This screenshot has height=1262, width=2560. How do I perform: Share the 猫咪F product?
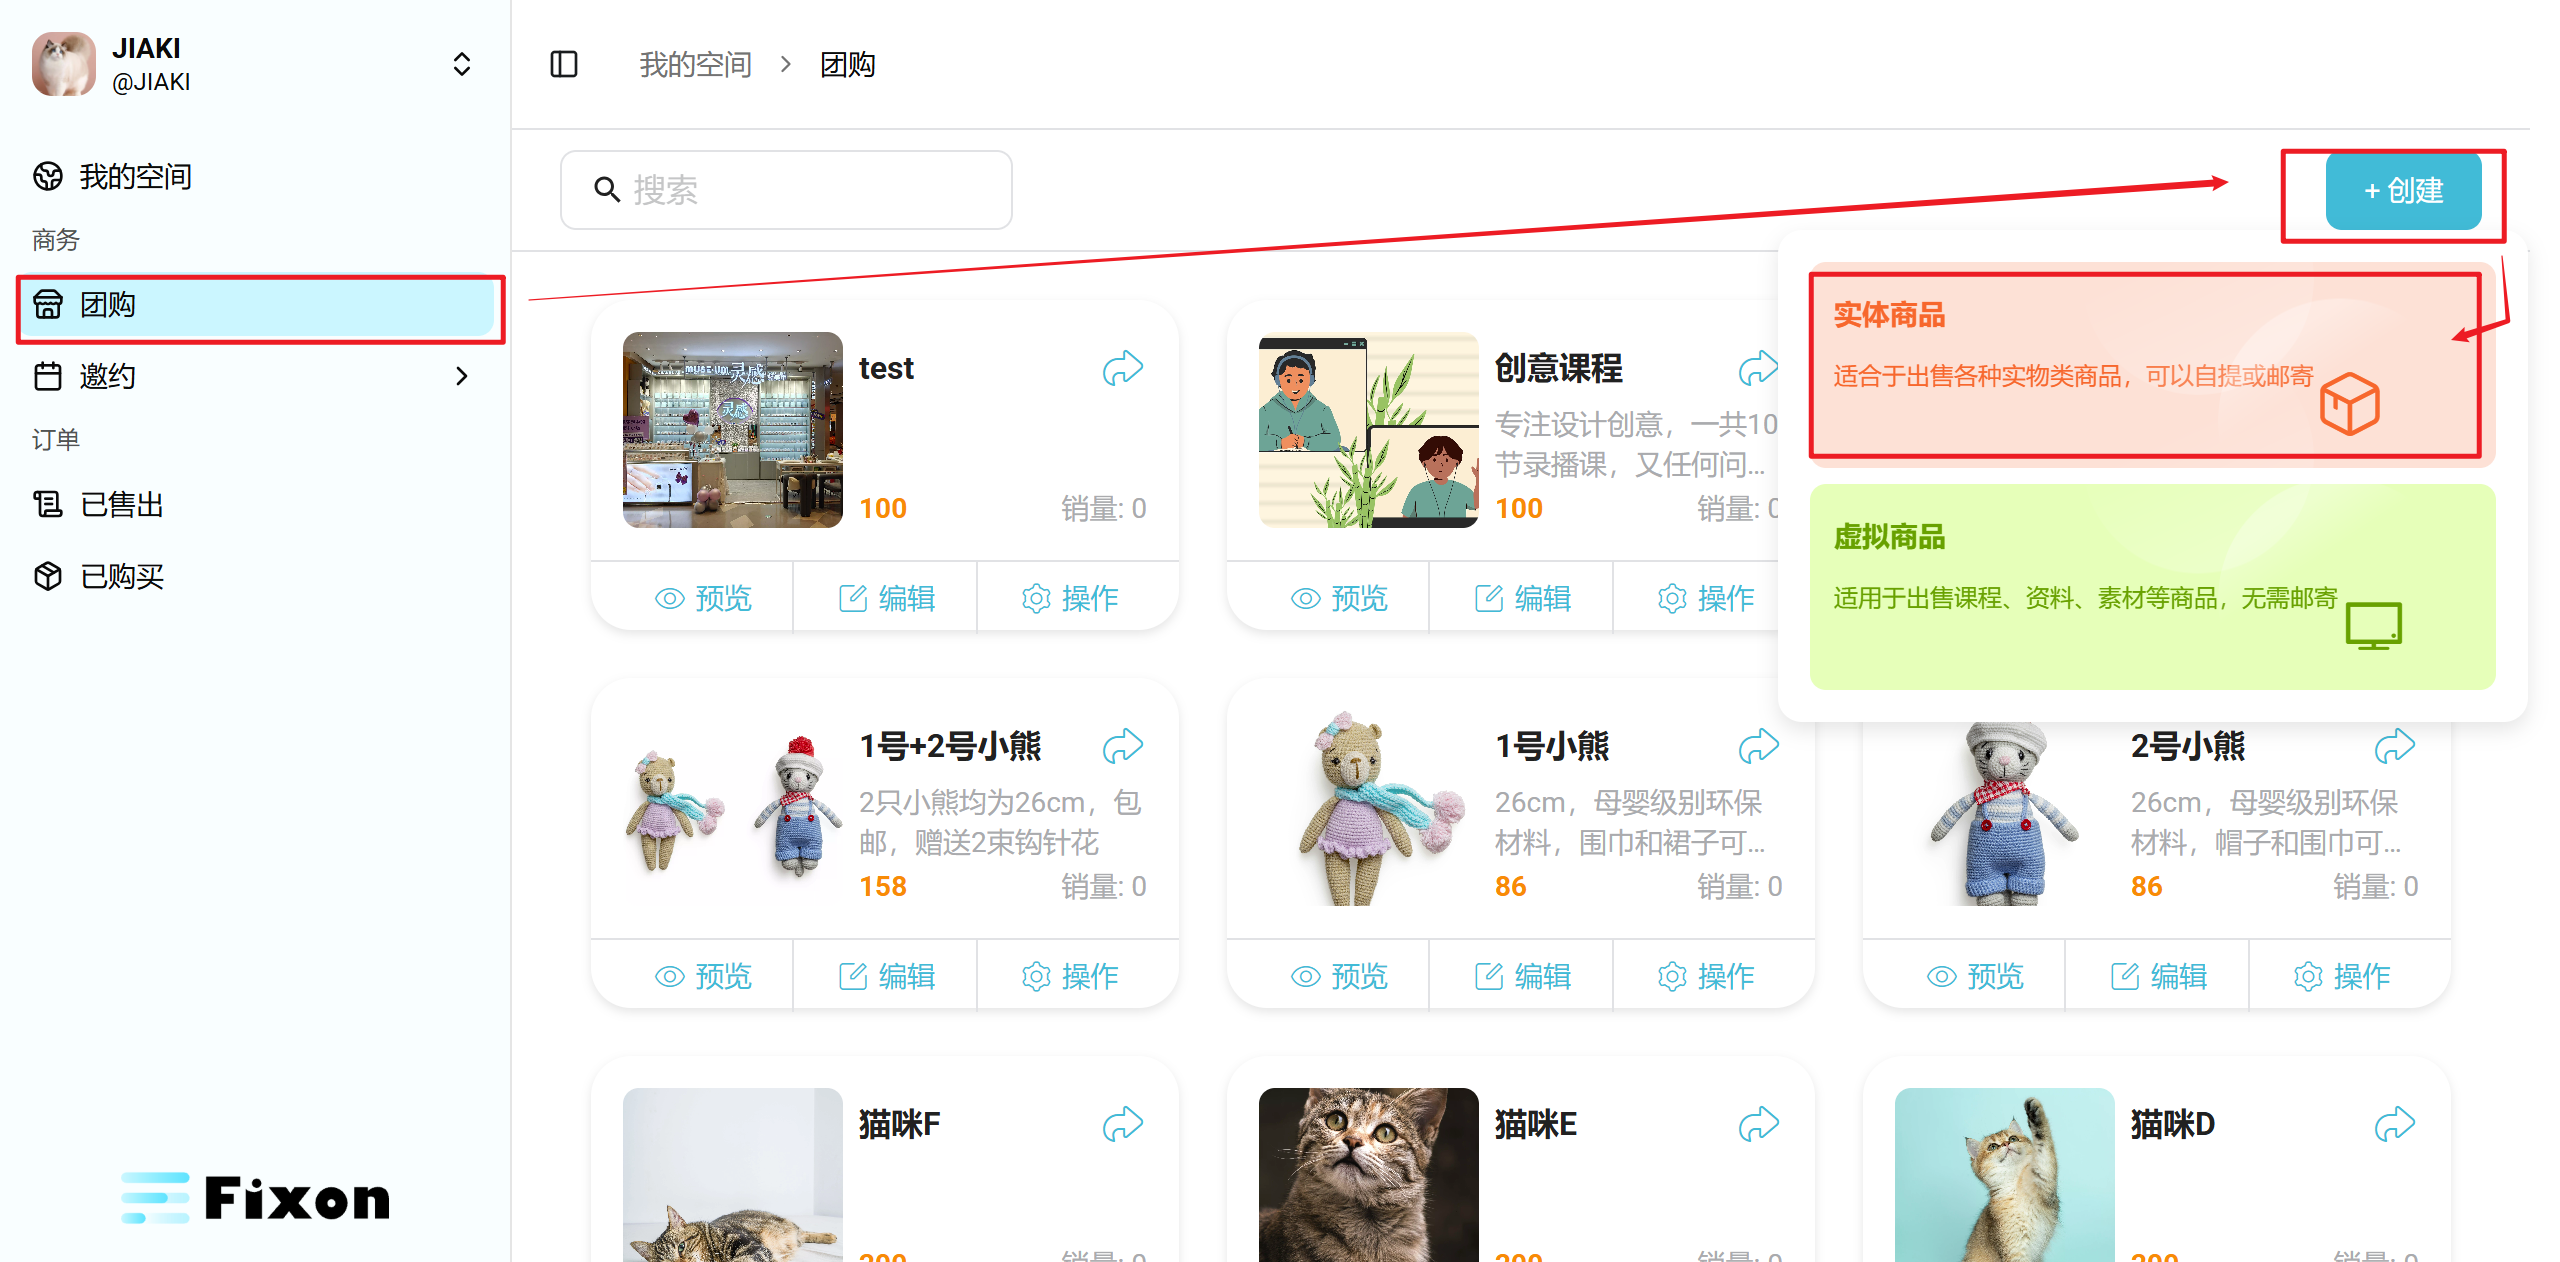tap(1122, 1124)
